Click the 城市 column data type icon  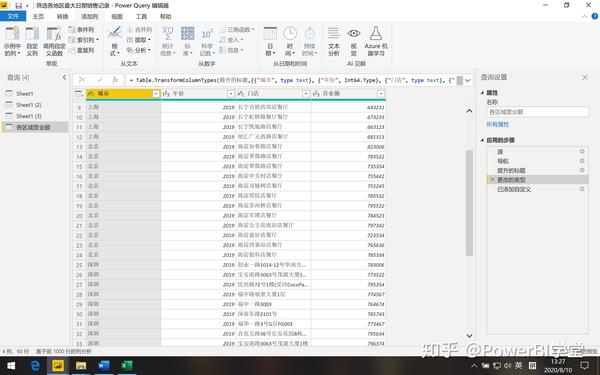point(91,94)
